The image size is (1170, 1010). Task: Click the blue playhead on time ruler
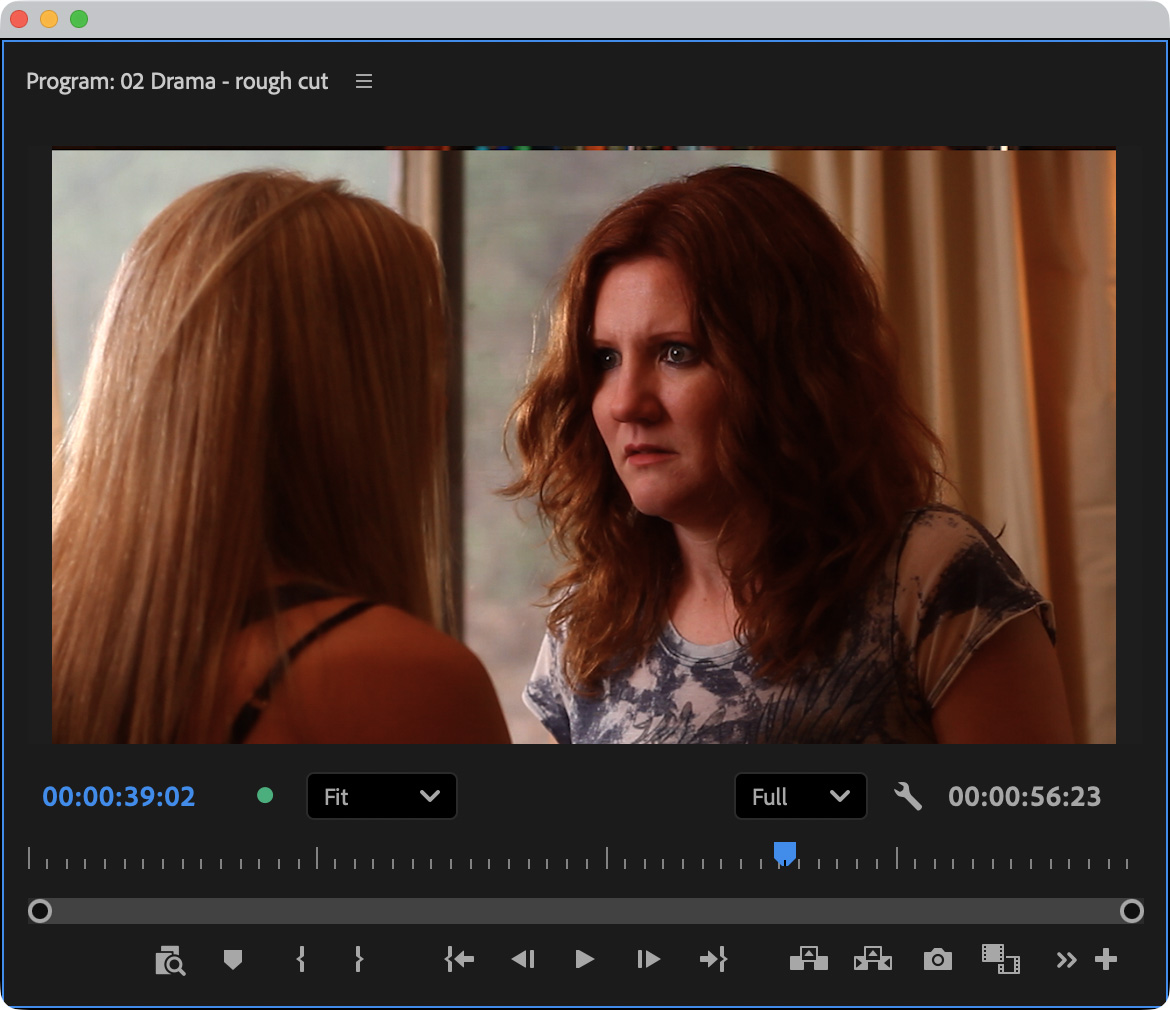[785, 853]
